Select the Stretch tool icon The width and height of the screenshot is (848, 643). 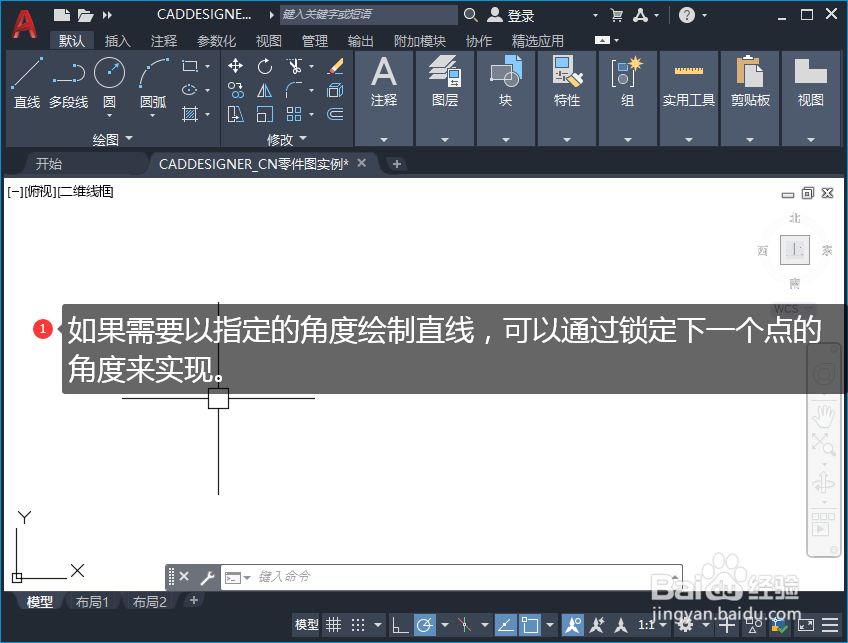(x=235, y=114)
